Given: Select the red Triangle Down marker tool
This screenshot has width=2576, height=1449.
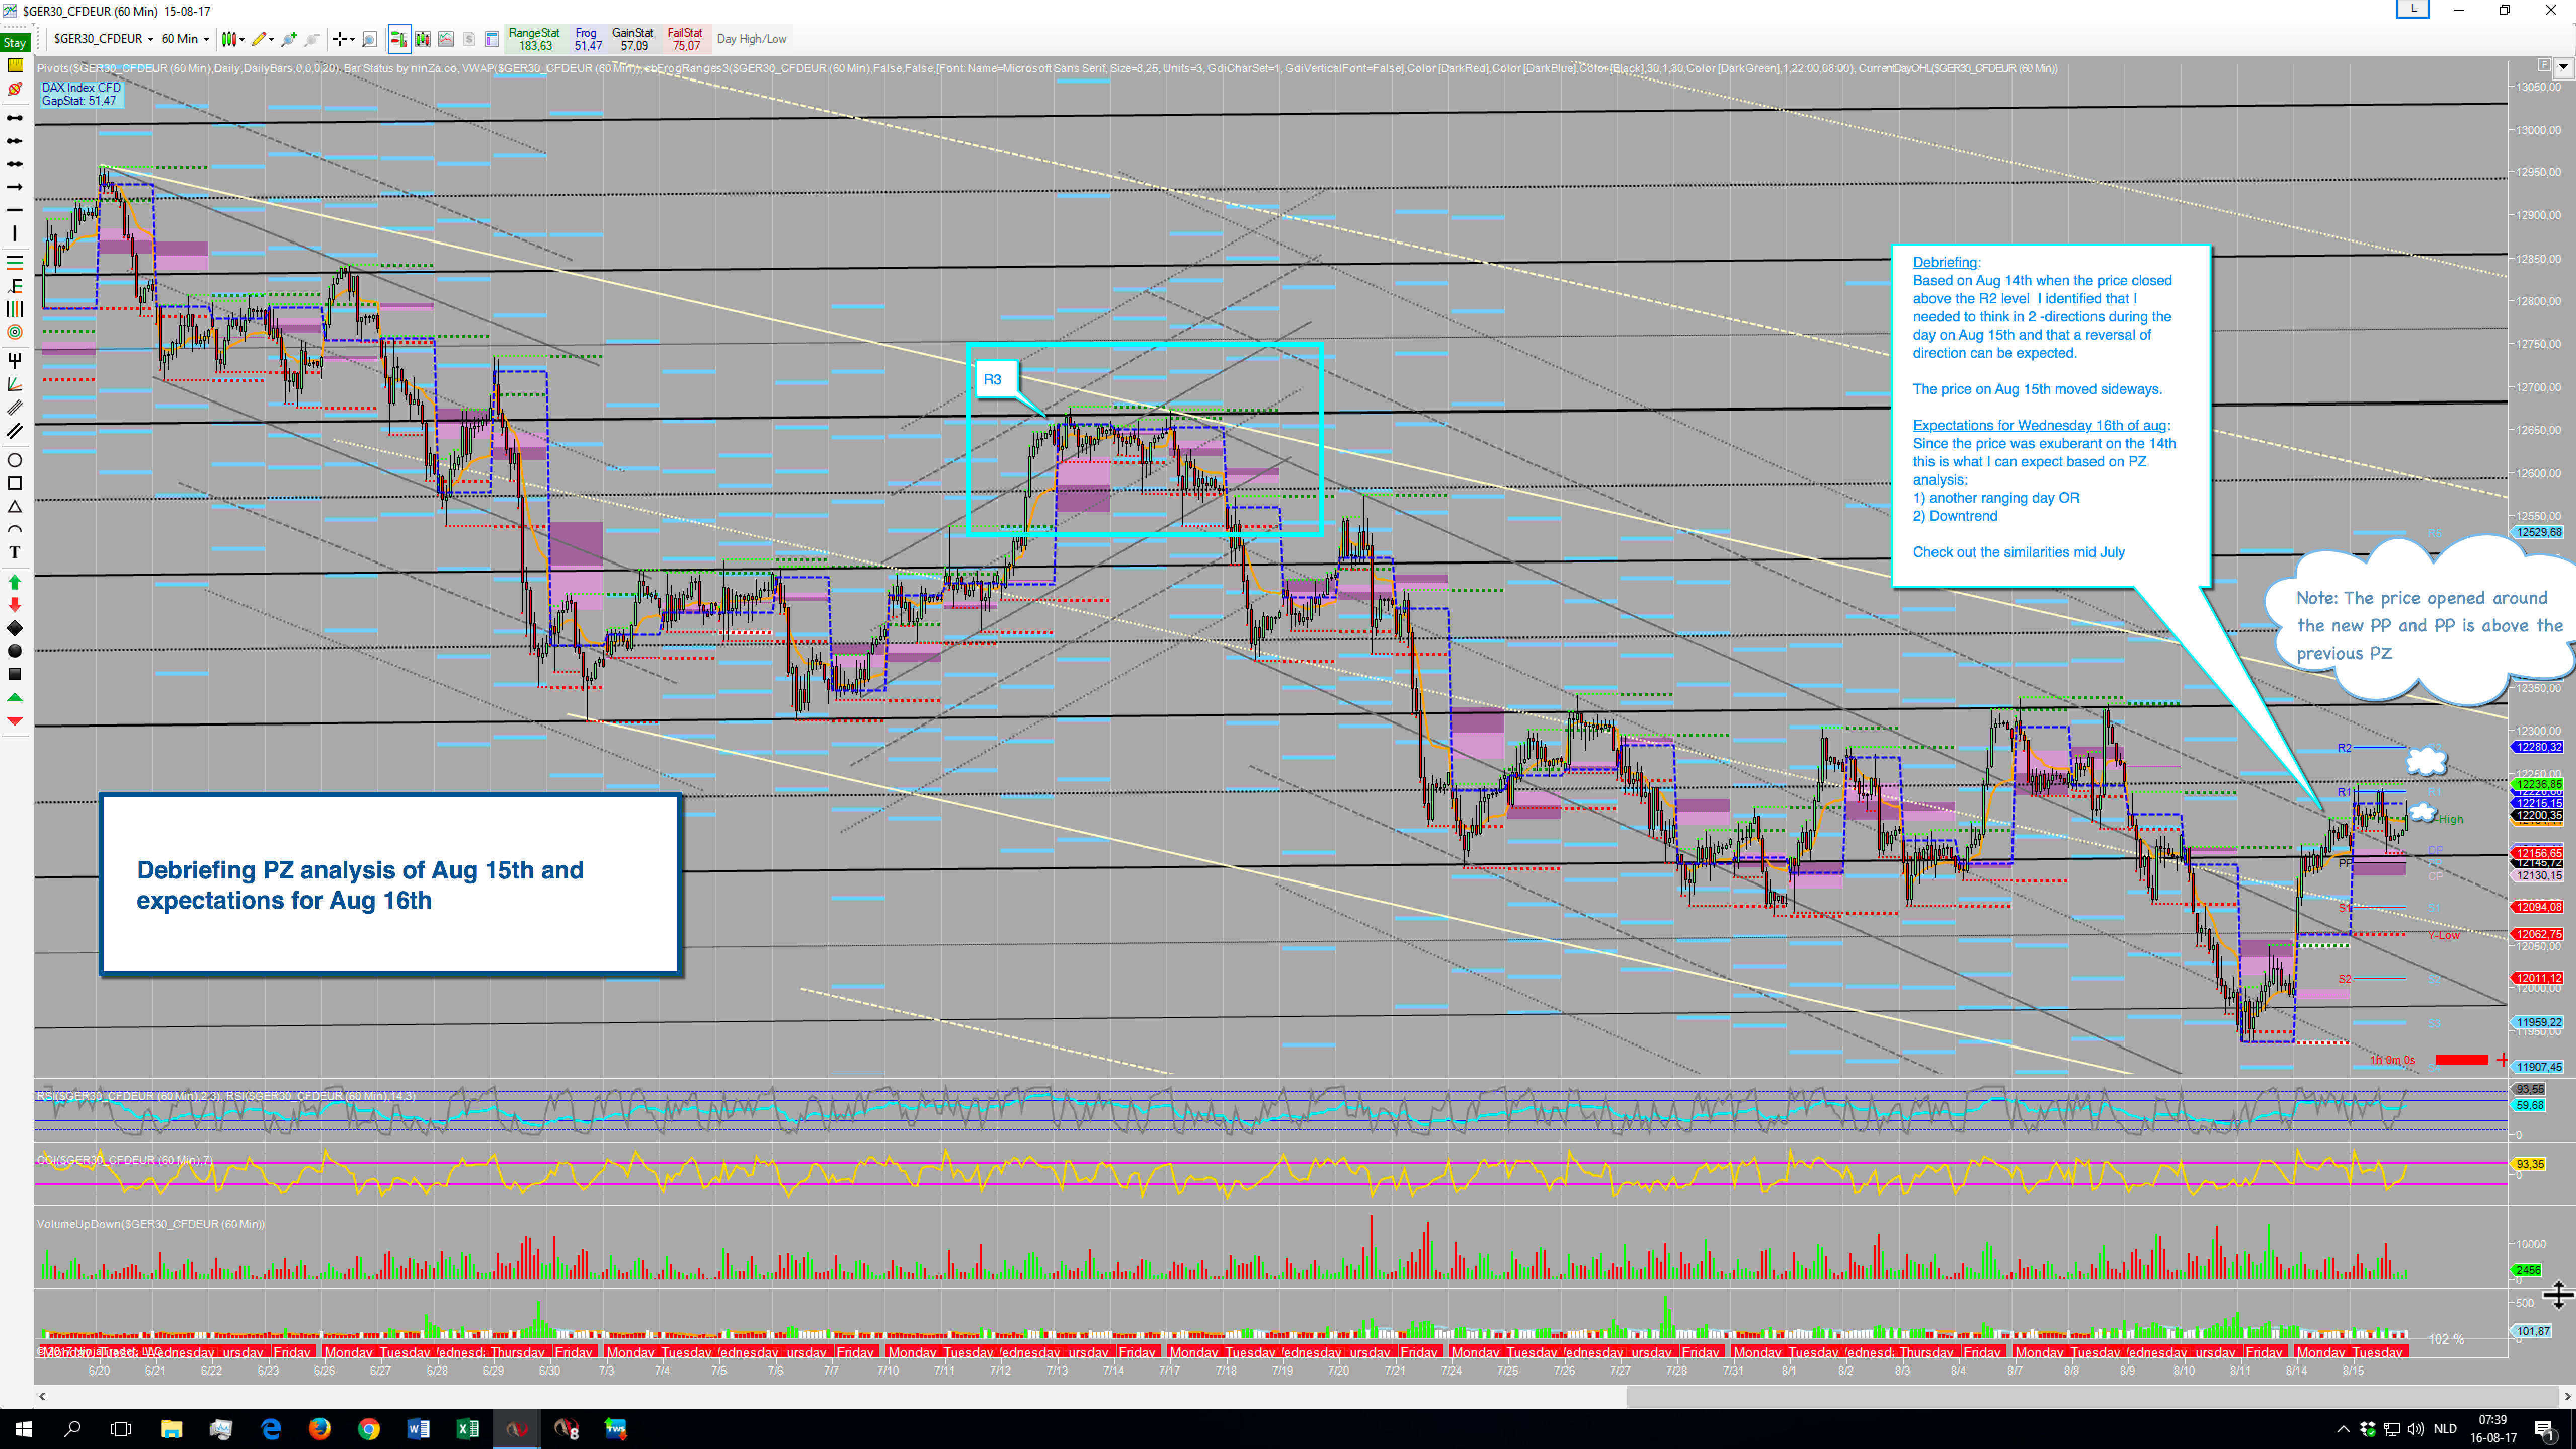Looking at the screenshot, I should click(15, 721).
